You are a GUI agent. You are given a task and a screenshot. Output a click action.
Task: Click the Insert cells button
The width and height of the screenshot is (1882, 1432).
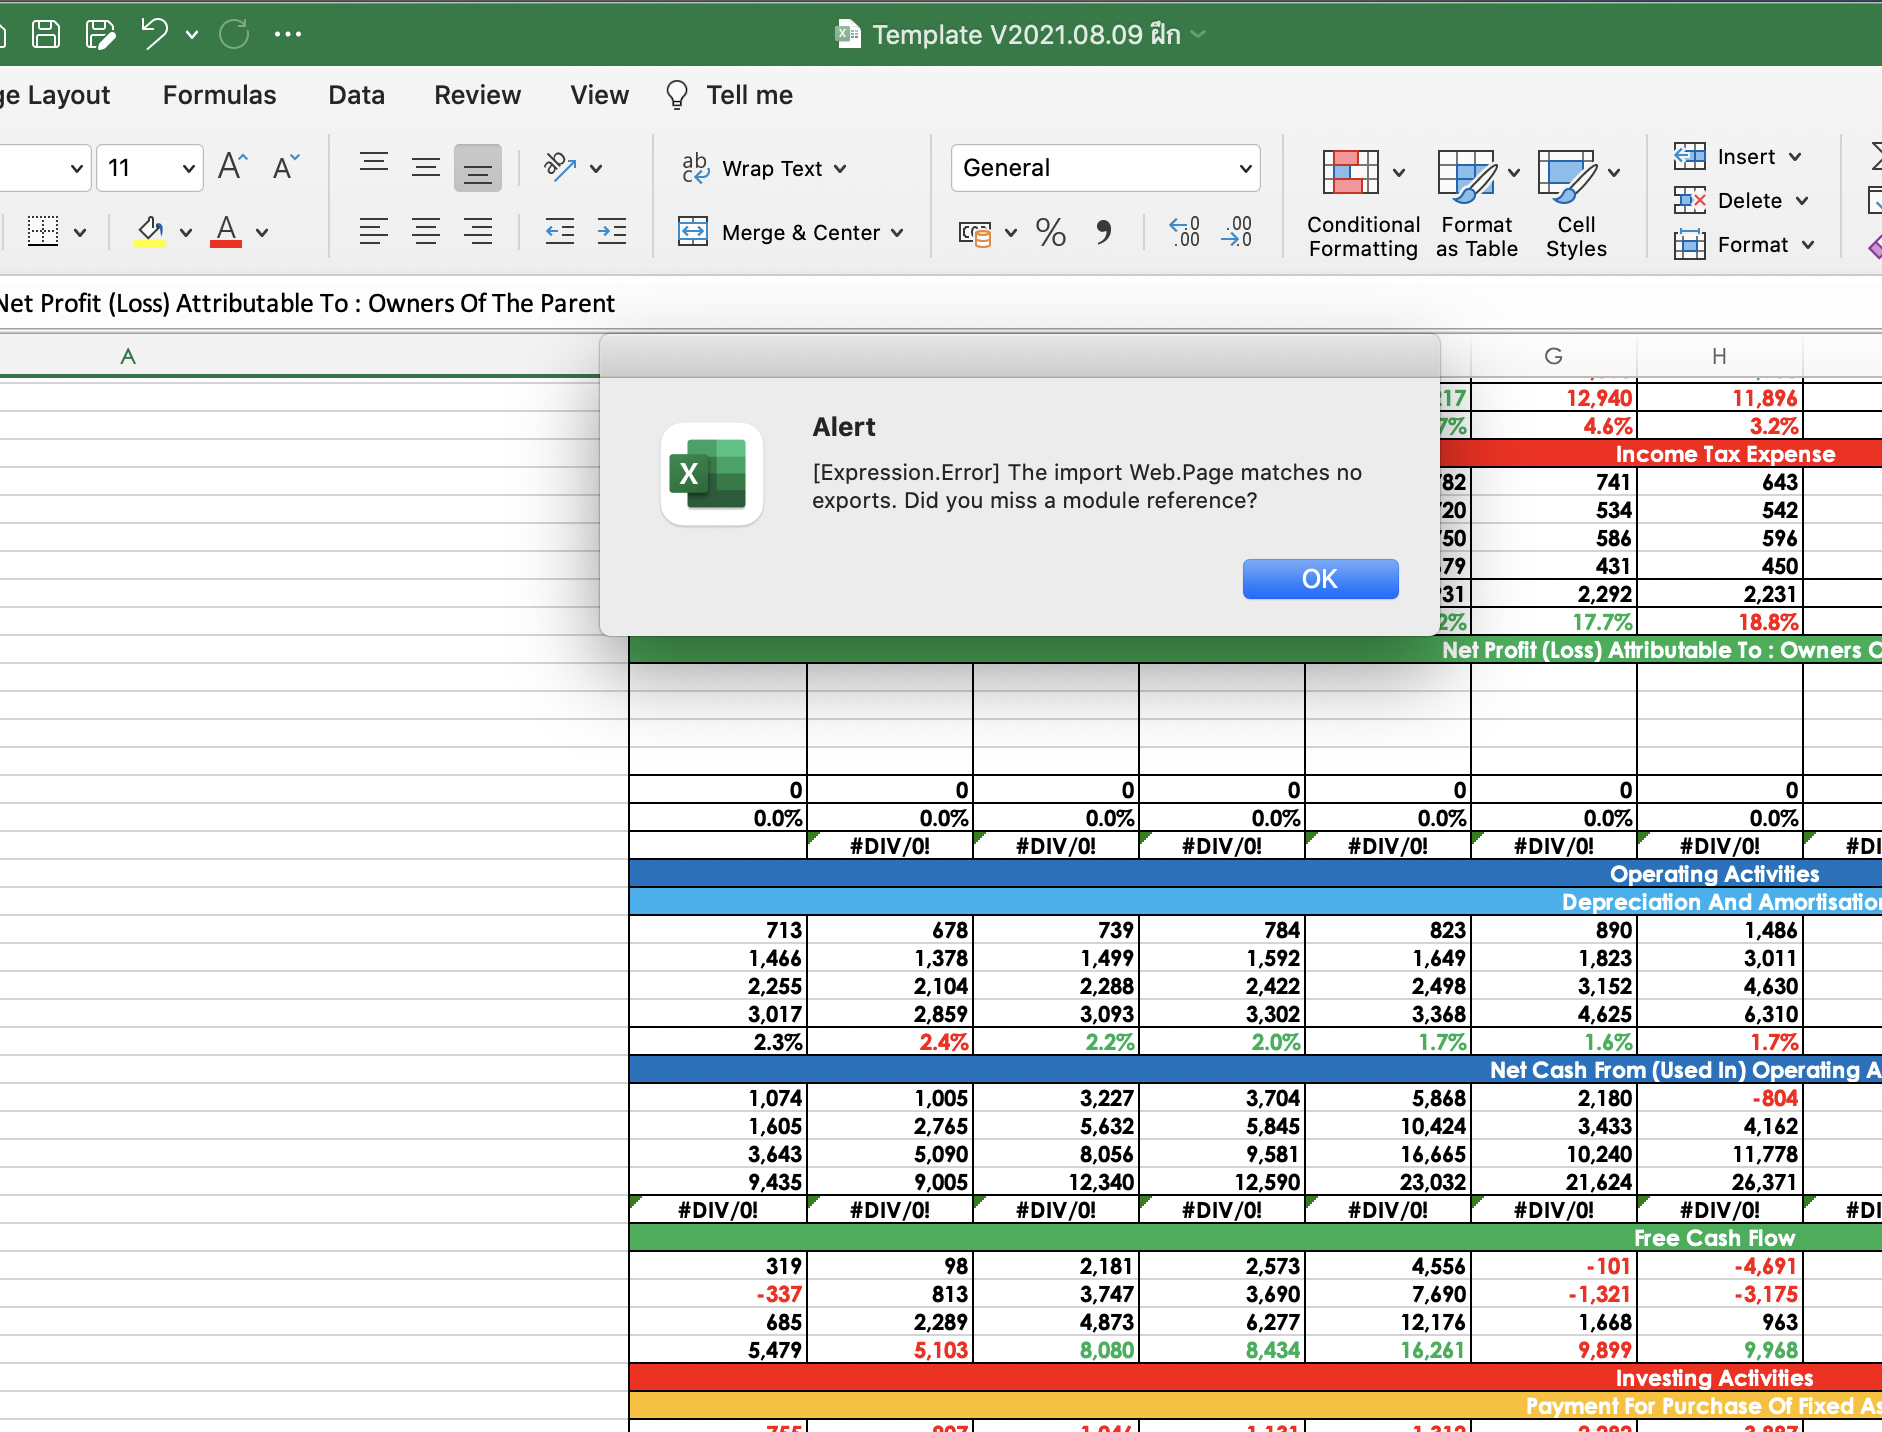pyautogui.click(x=1744, y=157)
